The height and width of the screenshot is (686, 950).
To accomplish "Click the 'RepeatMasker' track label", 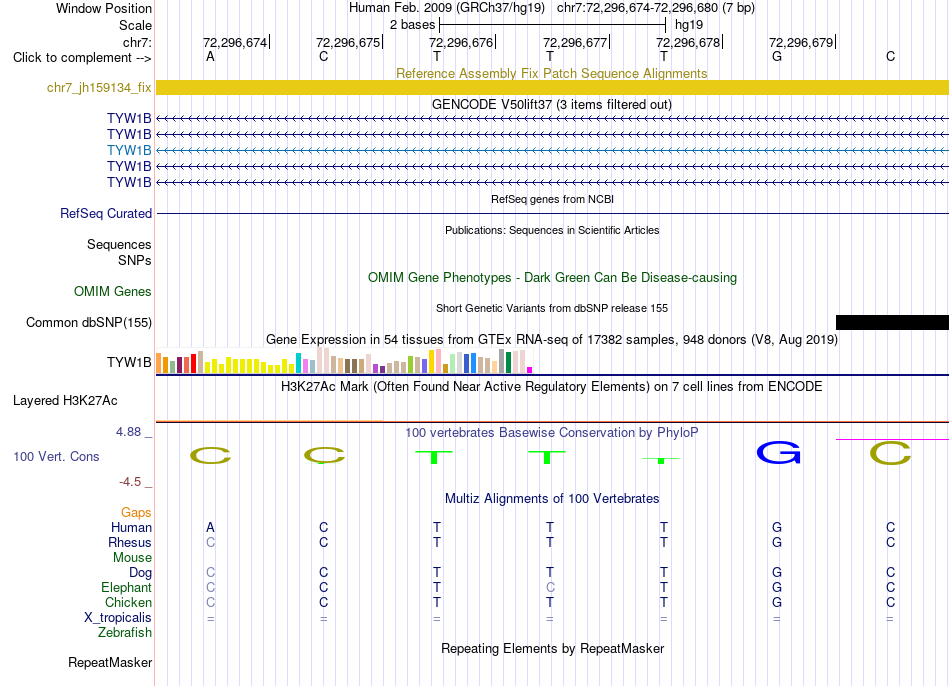I will pos(110,662).
